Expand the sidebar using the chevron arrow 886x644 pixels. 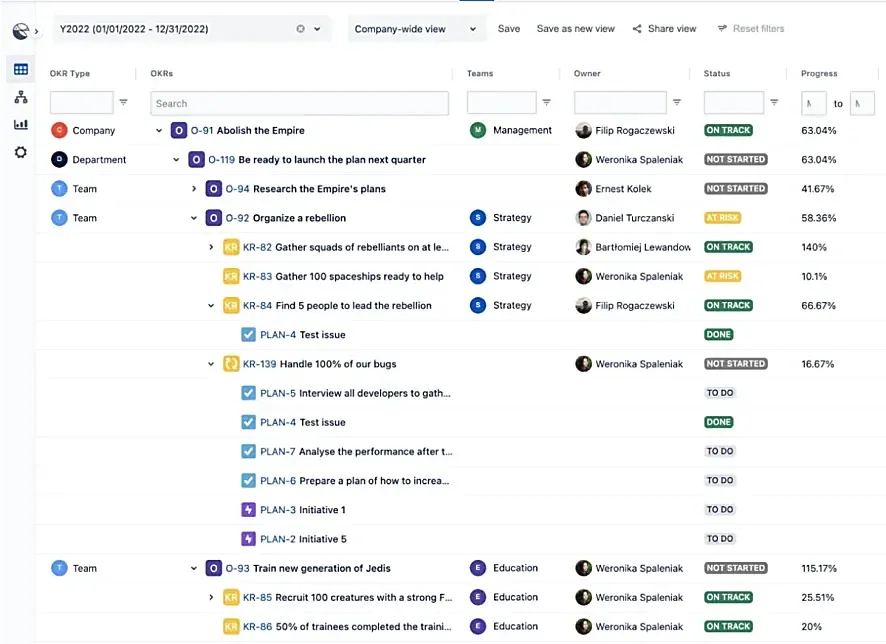37,29
